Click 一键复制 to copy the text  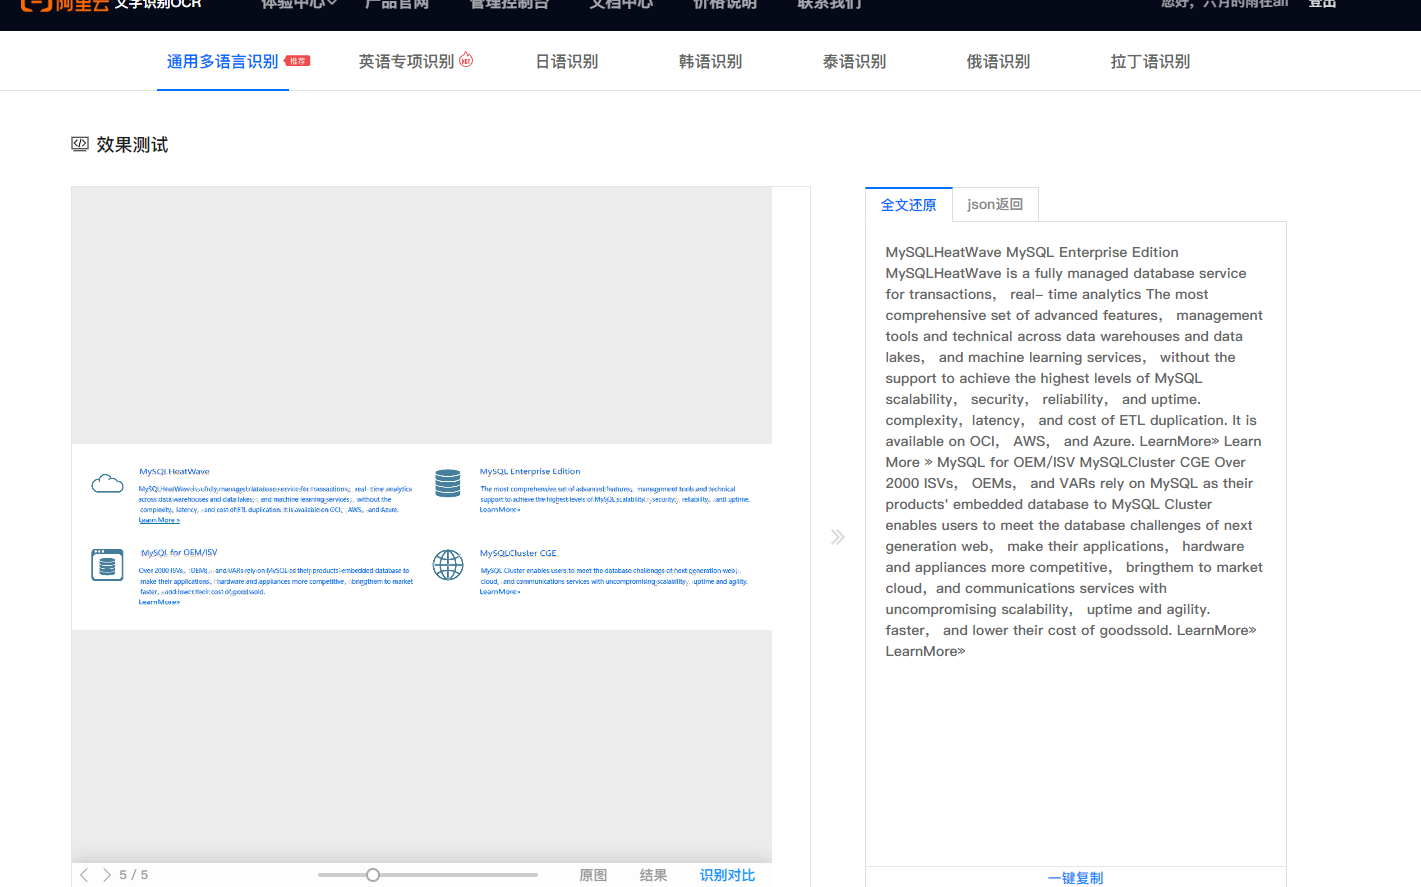[1075, 878]
